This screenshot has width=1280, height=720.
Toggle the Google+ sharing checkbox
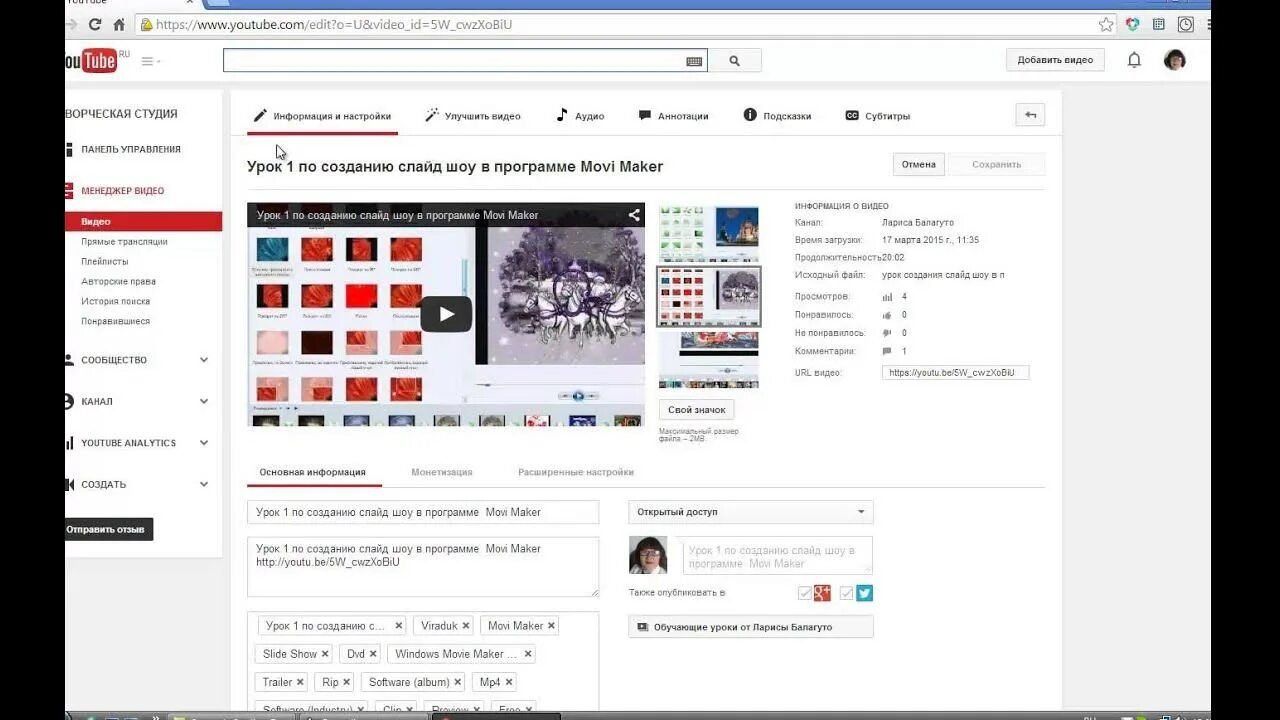805,593
